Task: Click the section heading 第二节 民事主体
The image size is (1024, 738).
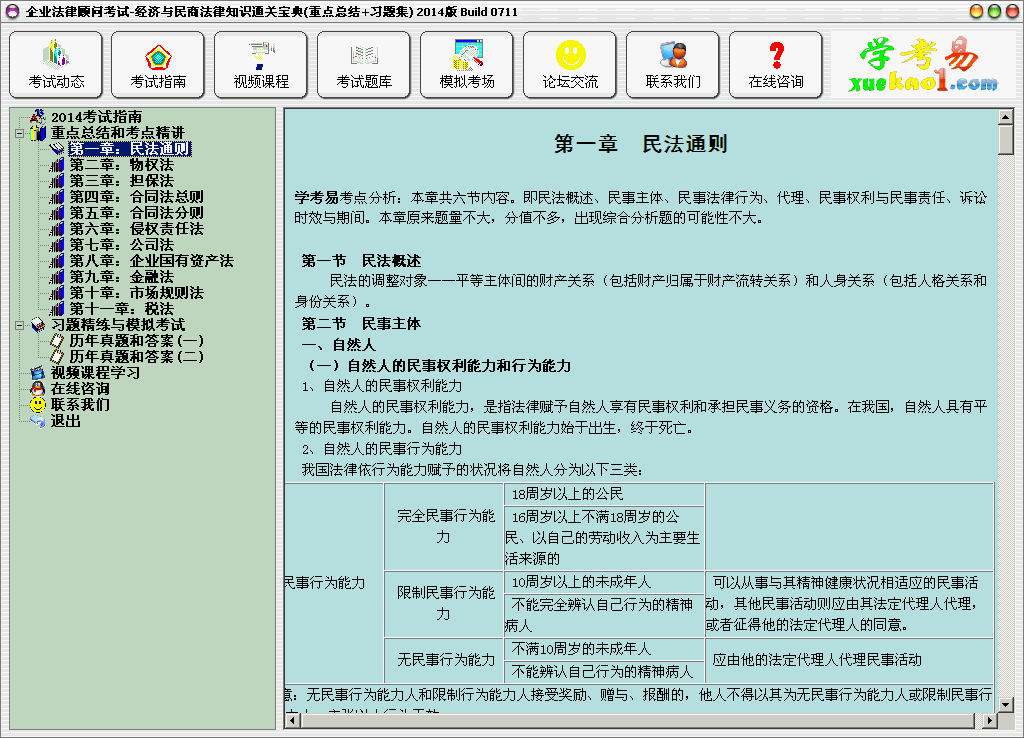Action: [x=361, y=323]
